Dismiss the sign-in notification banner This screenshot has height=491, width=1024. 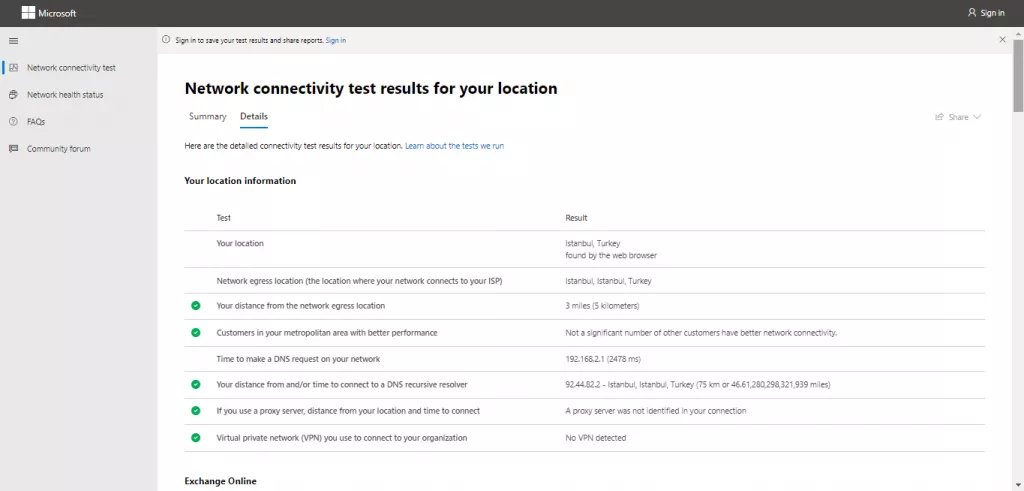pos(1002,40)
